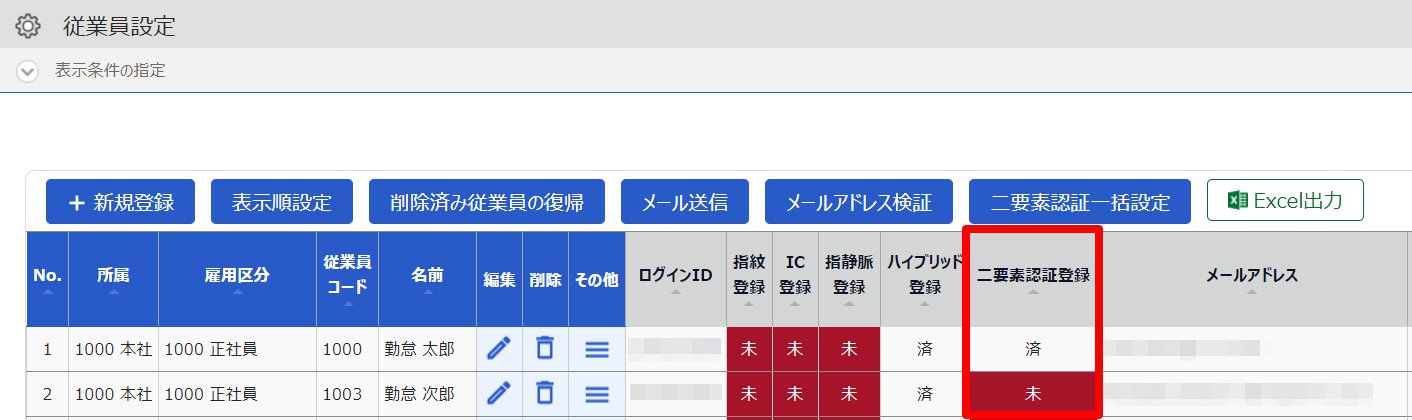Image resolution: width=1412 pixels, height=420 pixels.
Task: Select the name cell 勤怠 太郎
Action: [427, 349]
